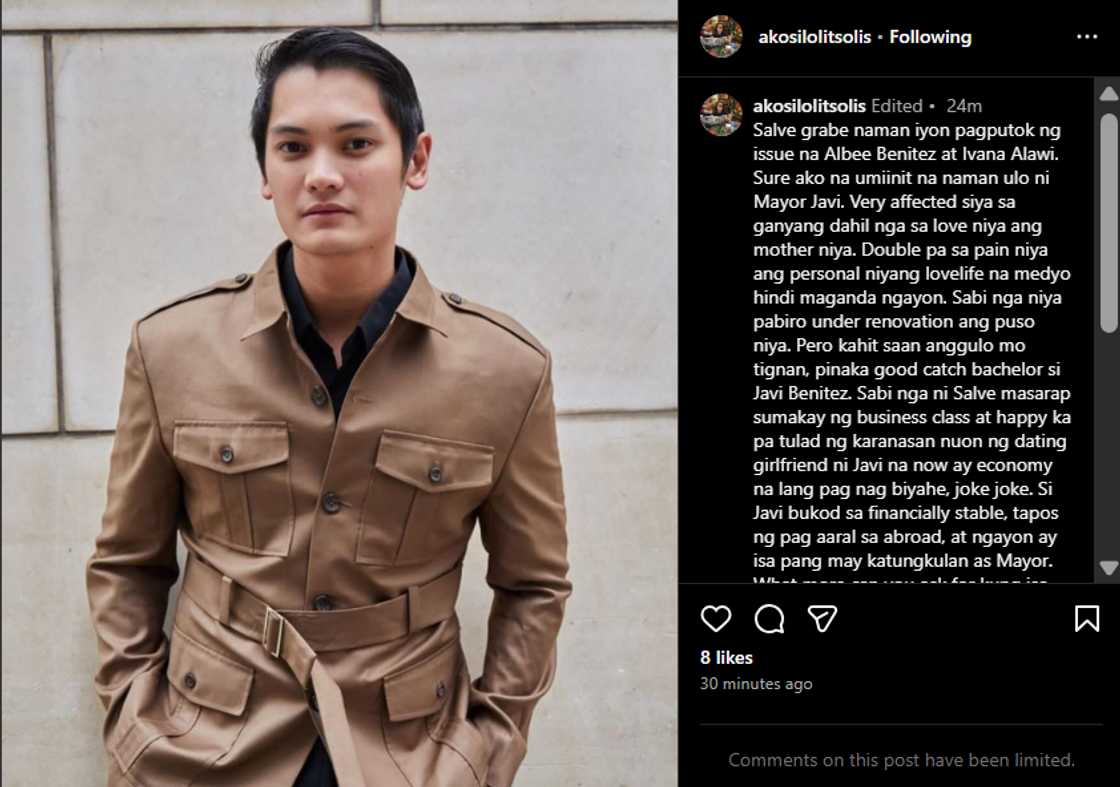The width and height of the screenshot is (1120, 787).
Task: Click the comments limited notice
Action: [901, 760]
